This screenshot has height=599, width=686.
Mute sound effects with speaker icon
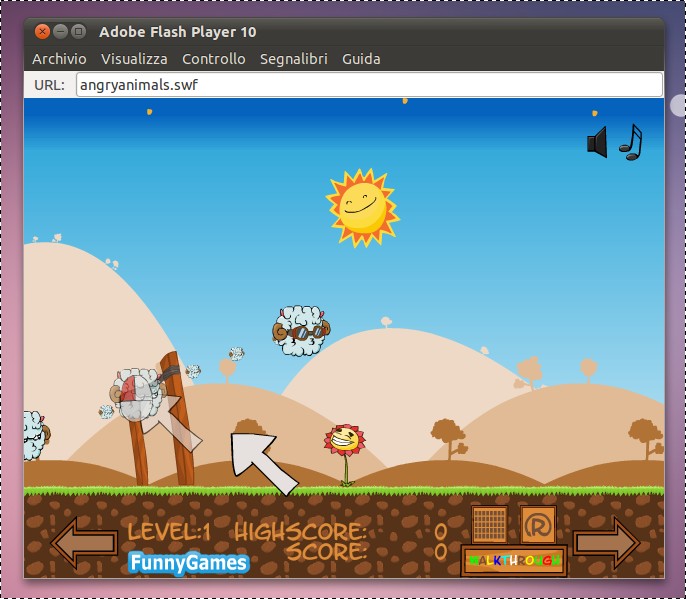pos(597,142)
